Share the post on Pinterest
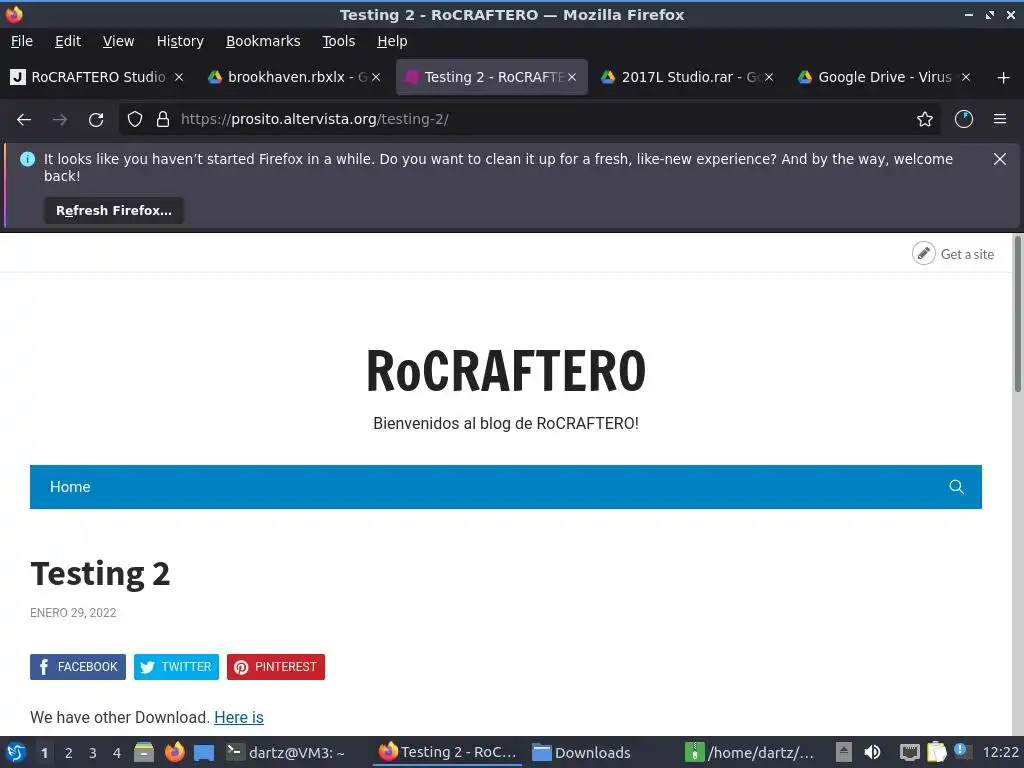 [x=276, y=667]
